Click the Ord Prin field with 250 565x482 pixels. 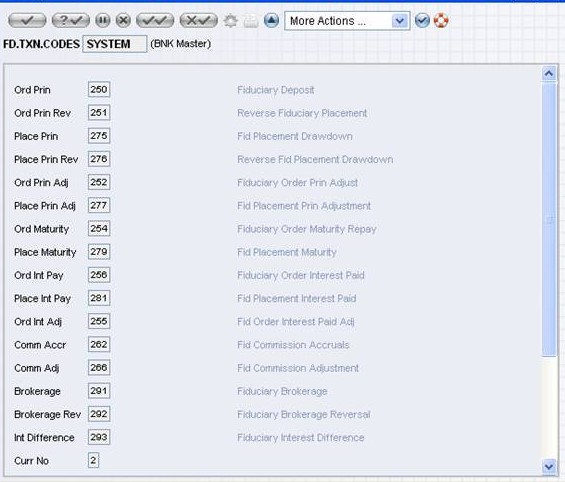(99, 89)
